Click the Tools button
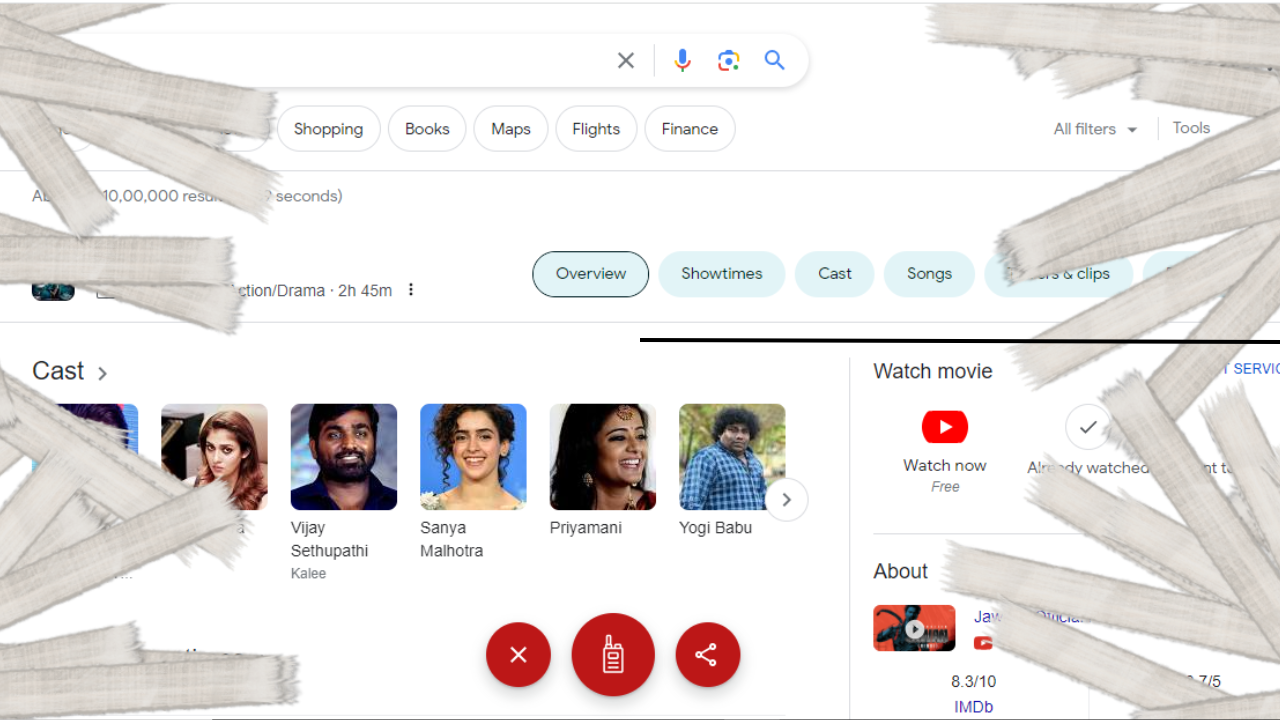This screenshot has height=720, width=1280. pyautogui.click(x=1191, y=128)
